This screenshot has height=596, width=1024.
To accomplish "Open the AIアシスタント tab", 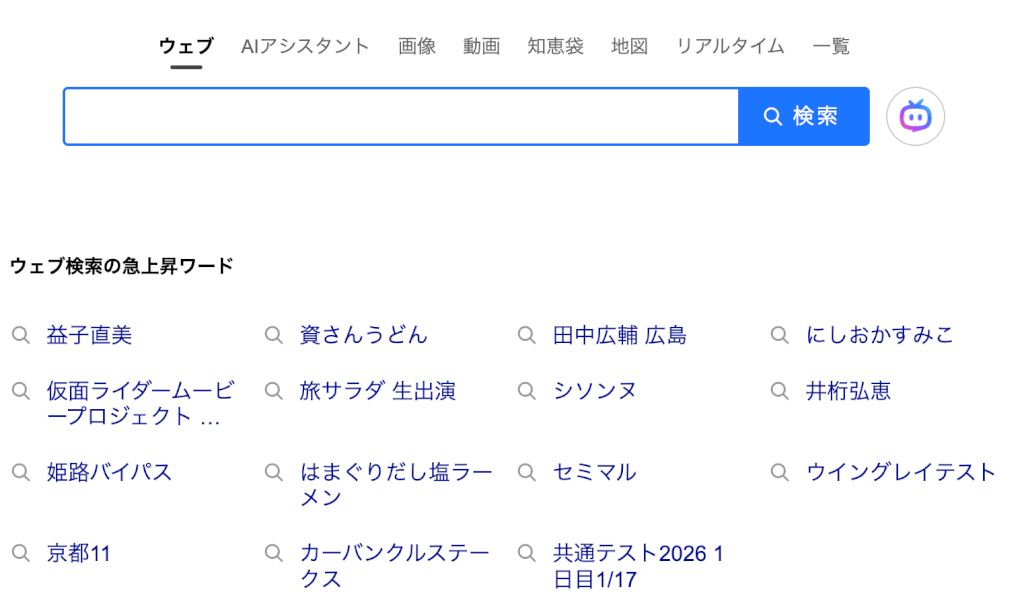I will pyautogui.click(x=304, y=45).
